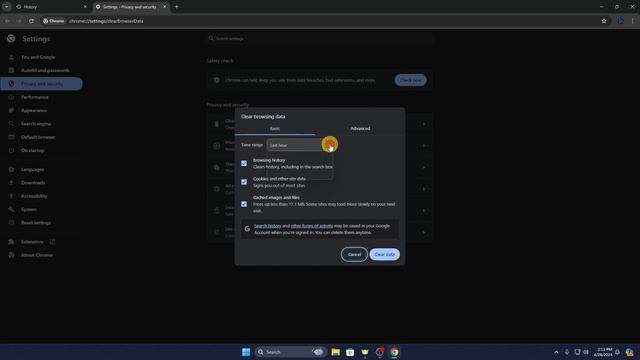This screenshot has width=640, height=360.
Task: Open the taskbar clock and date
Action: tap(603, 352)
